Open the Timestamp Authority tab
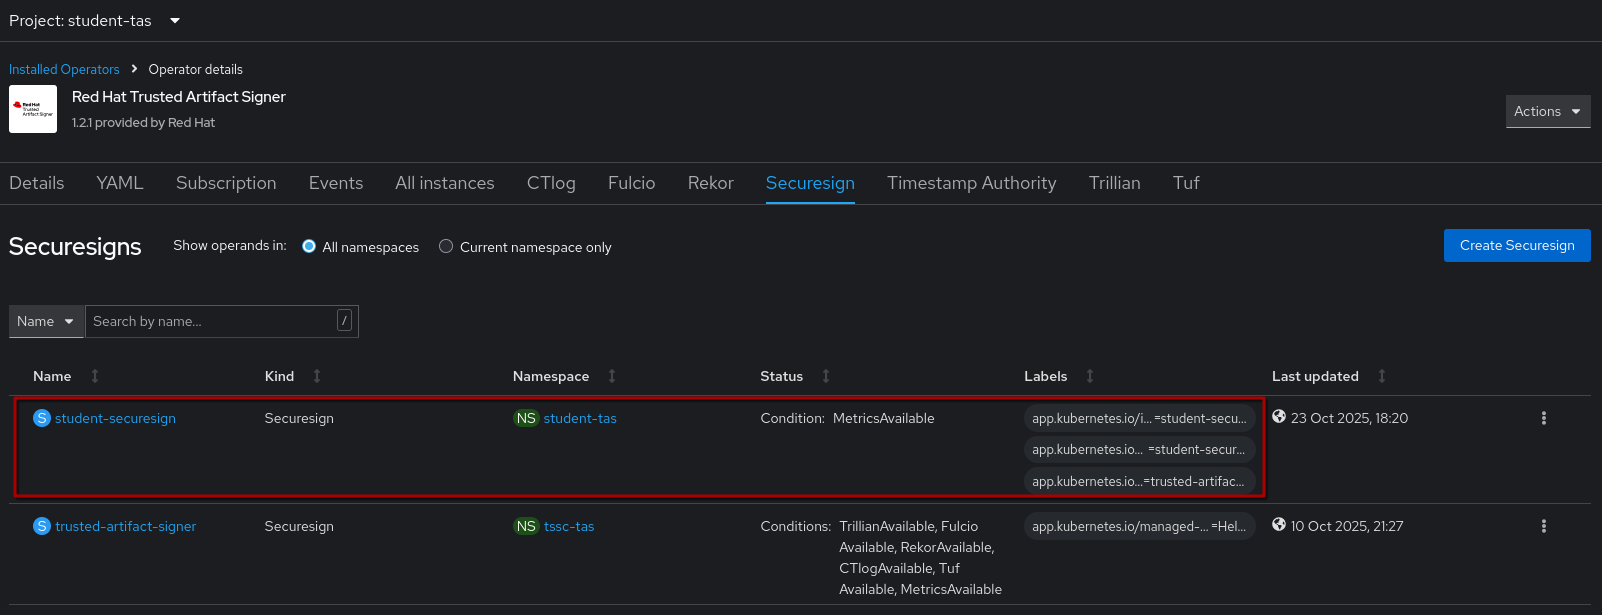Image resolution: width=1602 pixels, height=615 pixels. coord(972,183)
